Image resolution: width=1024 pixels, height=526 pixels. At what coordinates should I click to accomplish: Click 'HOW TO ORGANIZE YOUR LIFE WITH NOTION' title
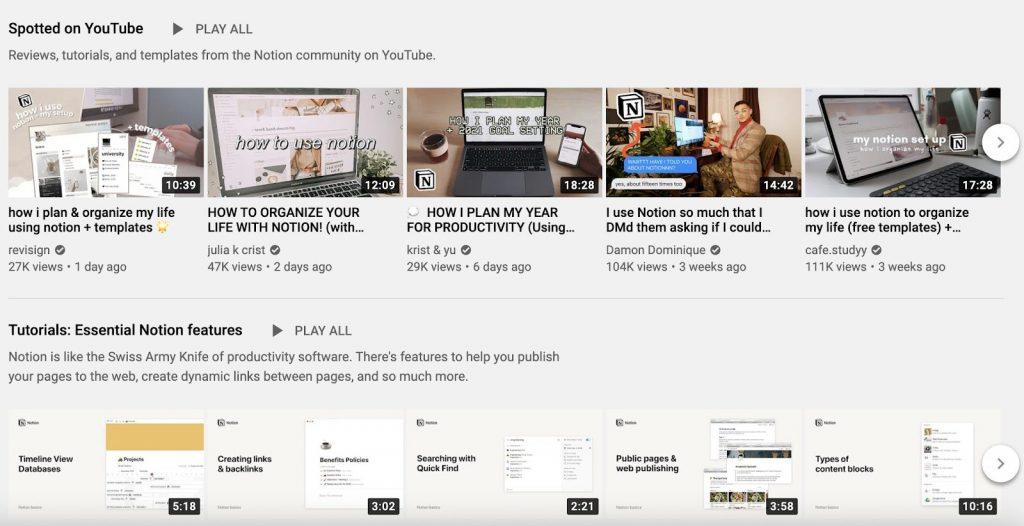pos(283,220)
